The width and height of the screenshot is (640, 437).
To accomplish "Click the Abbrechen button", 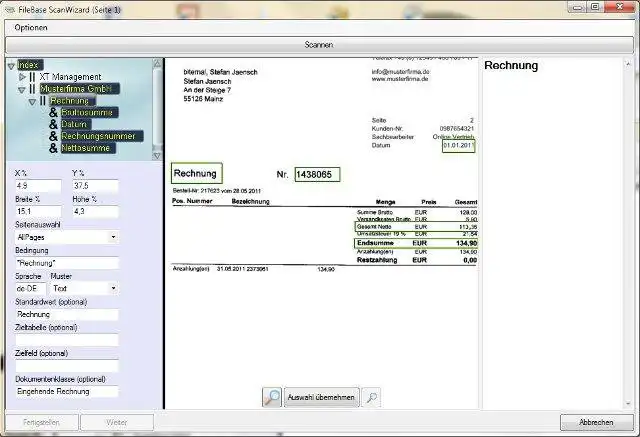I will [596, 422].
